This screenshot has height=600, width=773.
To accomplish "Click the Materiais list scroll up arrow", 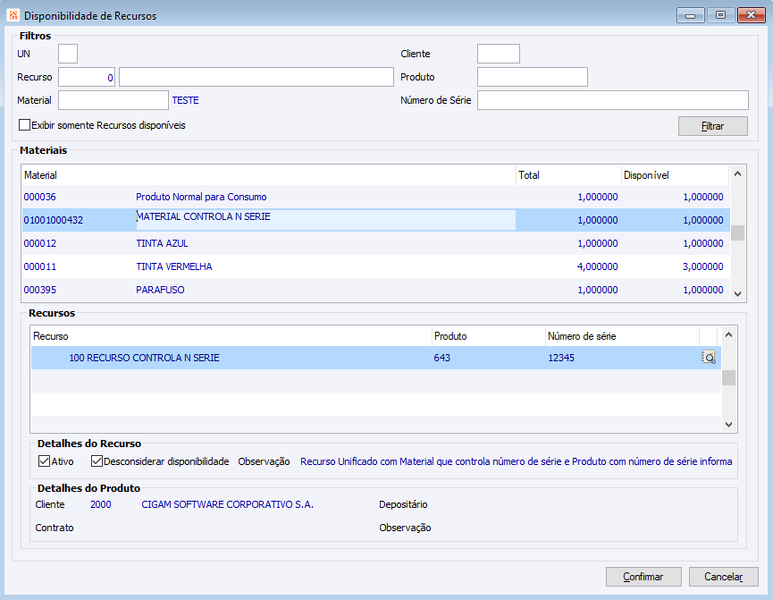I will pos(738,174).
